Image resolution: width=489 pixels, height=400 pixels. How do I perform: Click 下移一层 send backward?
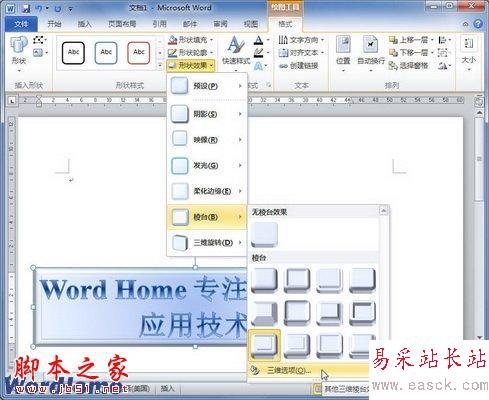click(x=411, y=53)
